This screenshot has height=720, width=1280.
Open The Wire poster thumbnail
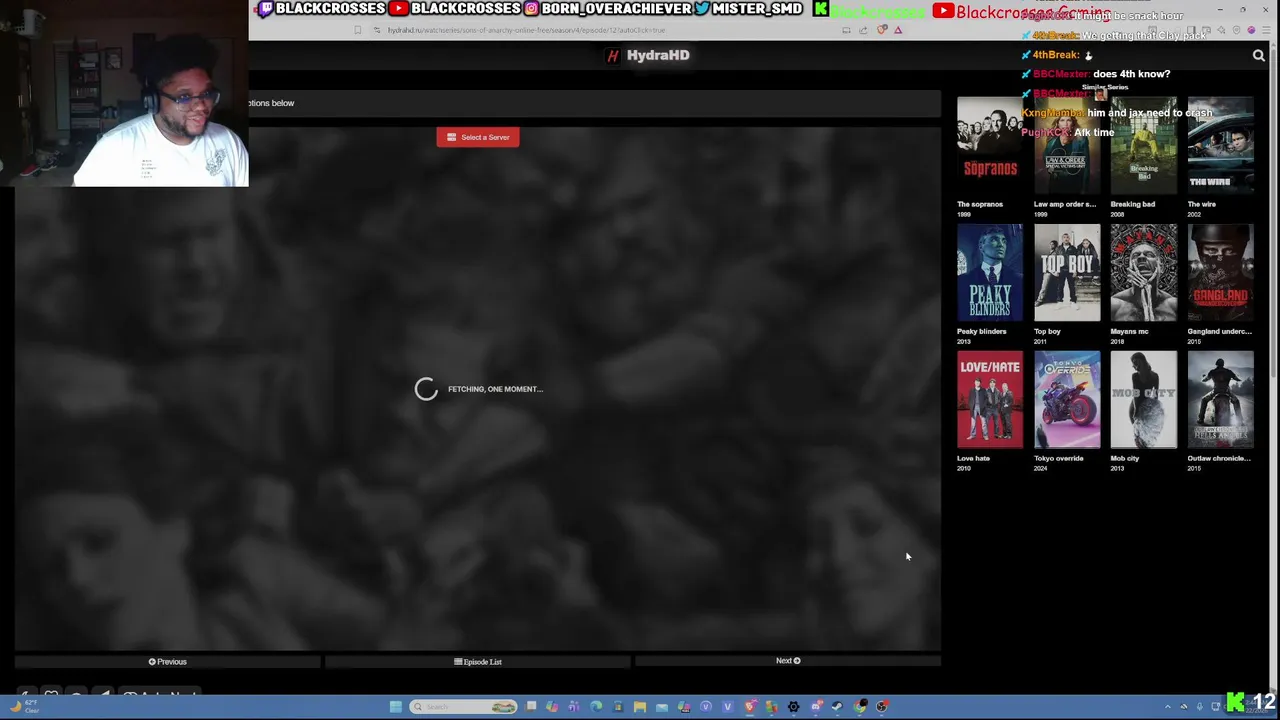click(1220, 146)
